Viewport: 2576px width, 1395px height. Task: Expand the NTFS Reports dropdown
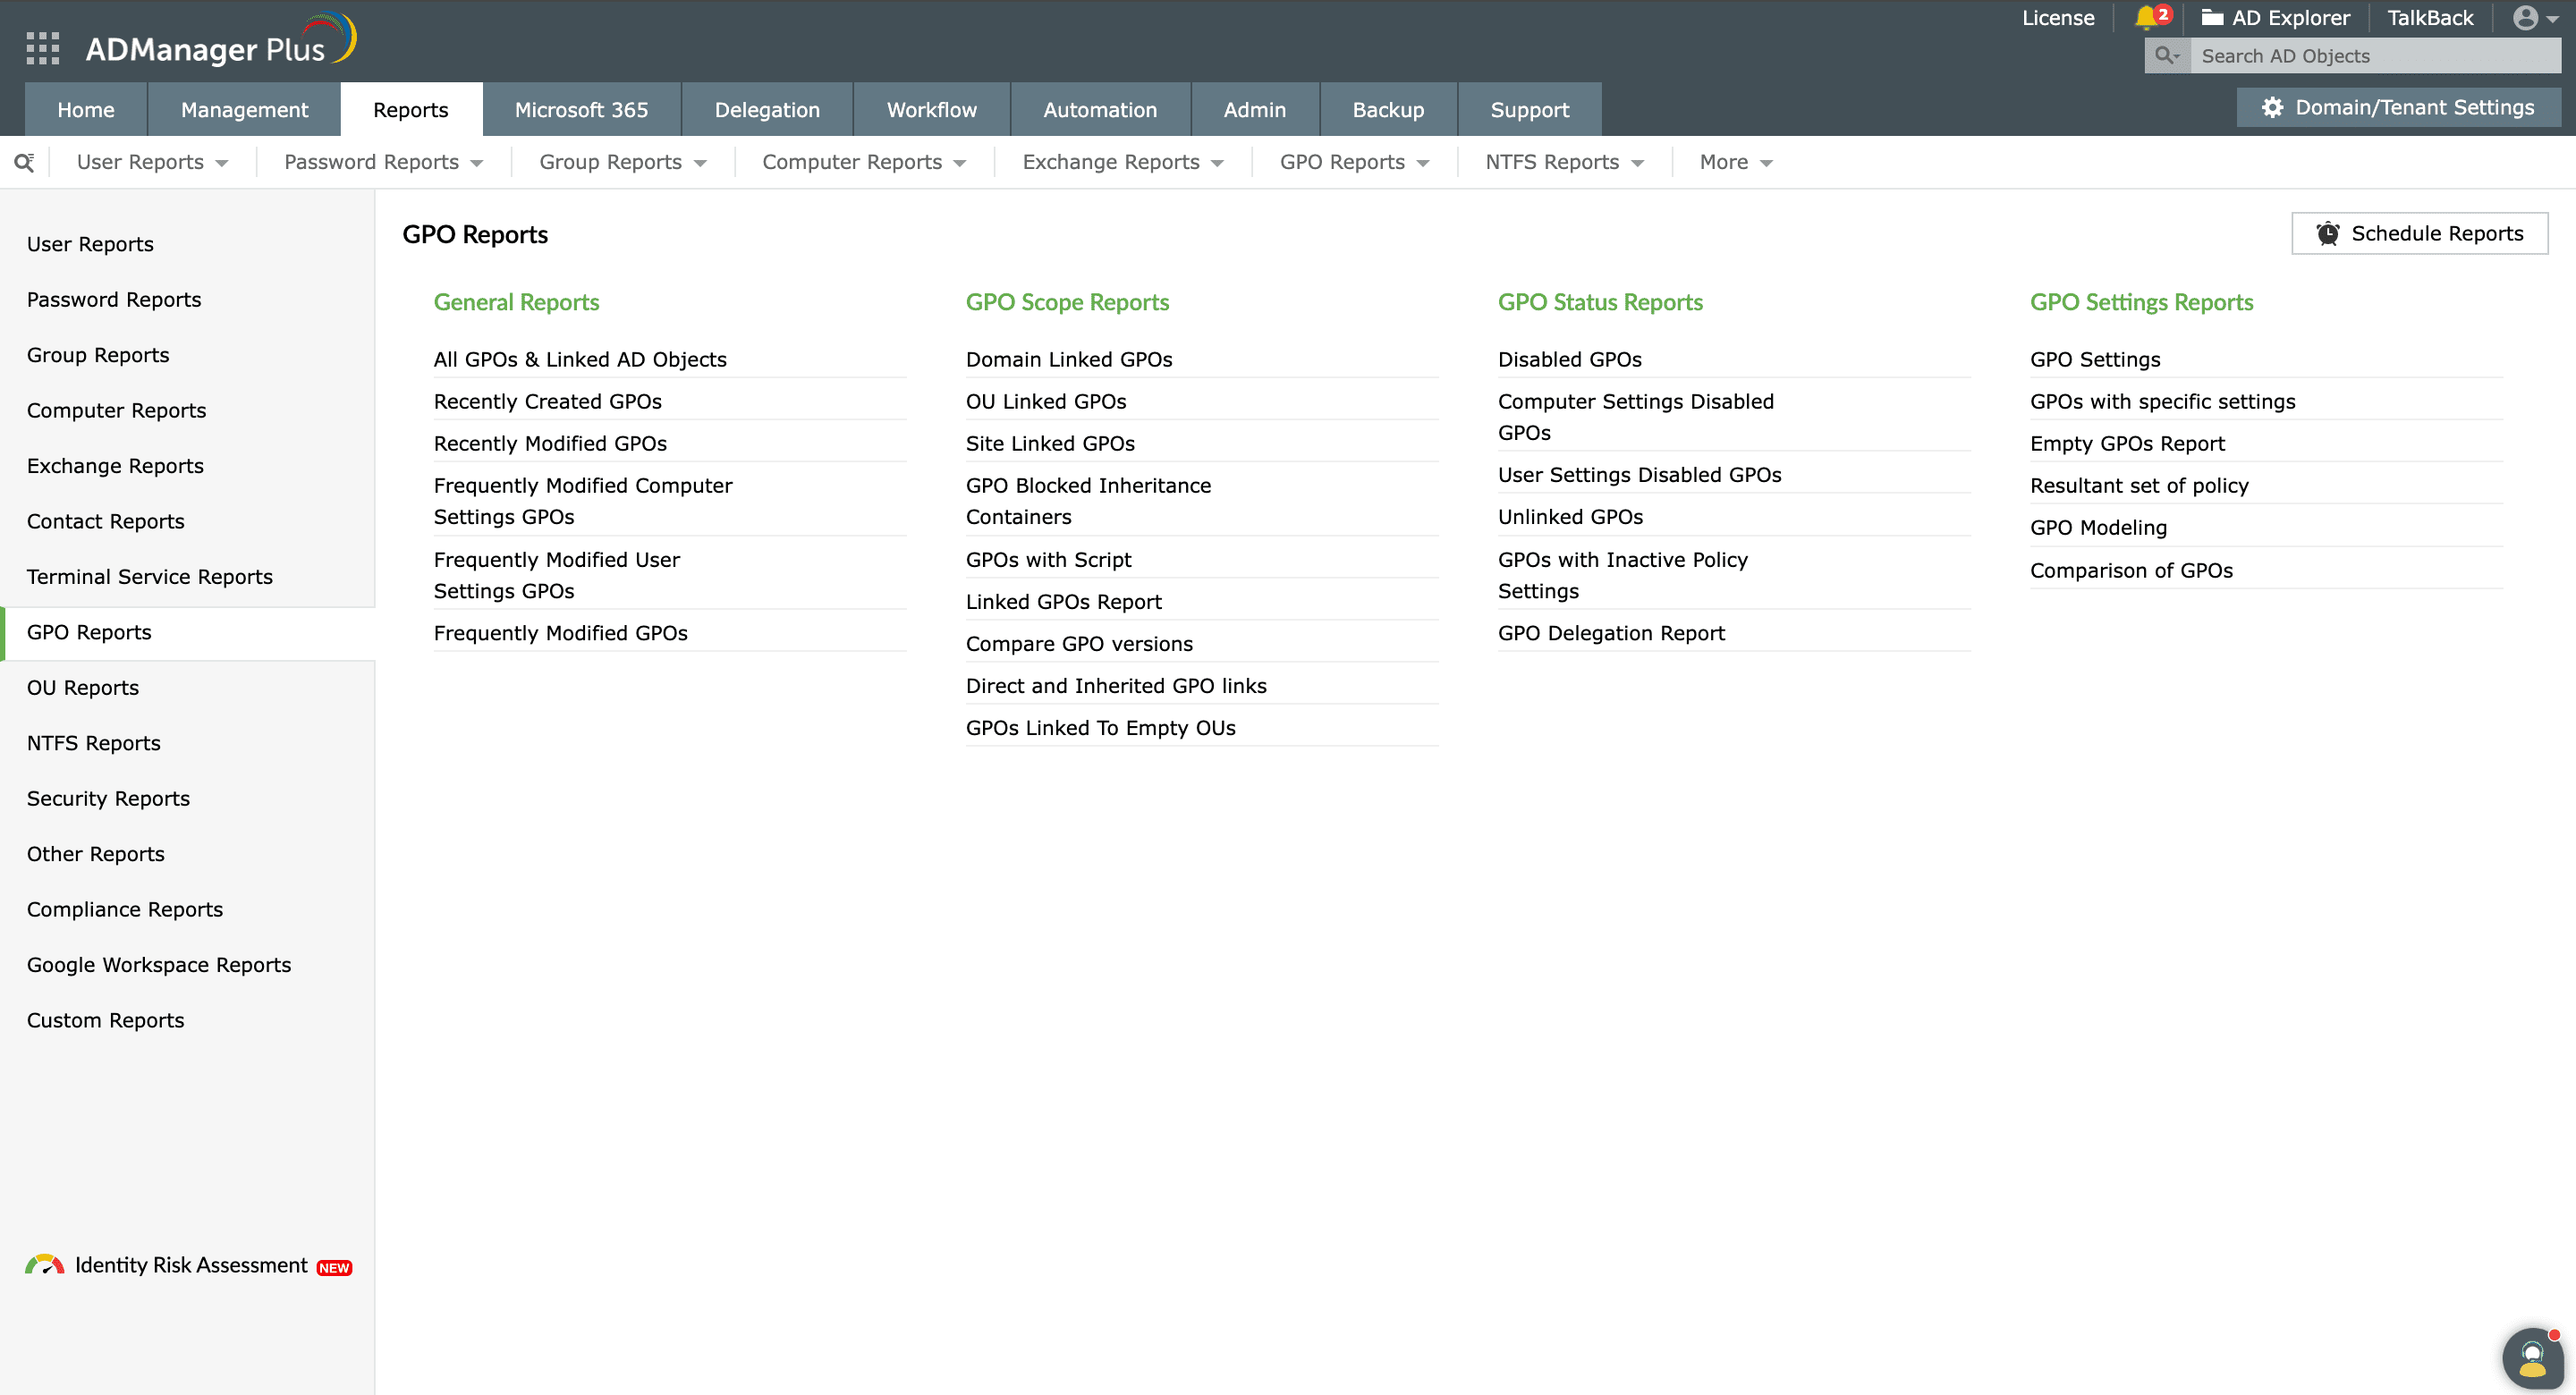click(1563, 162)
